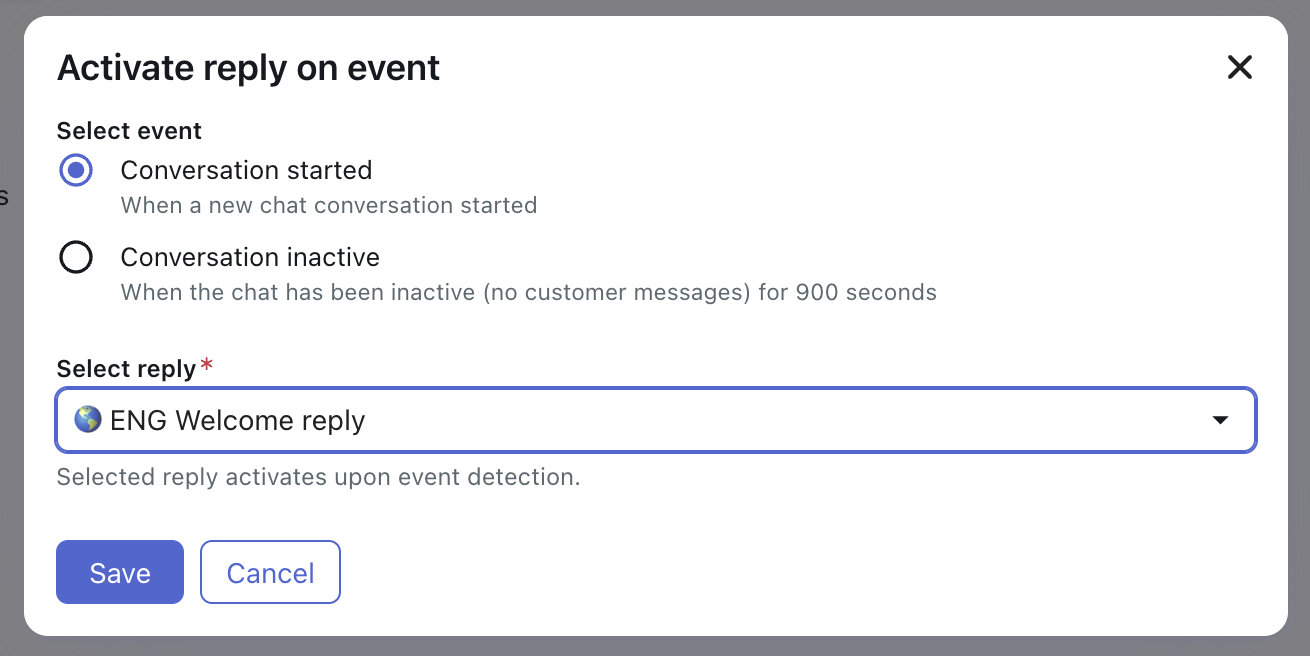Click the Activate reply on event heading
The image size is (1310, 656).
(248, 68)
